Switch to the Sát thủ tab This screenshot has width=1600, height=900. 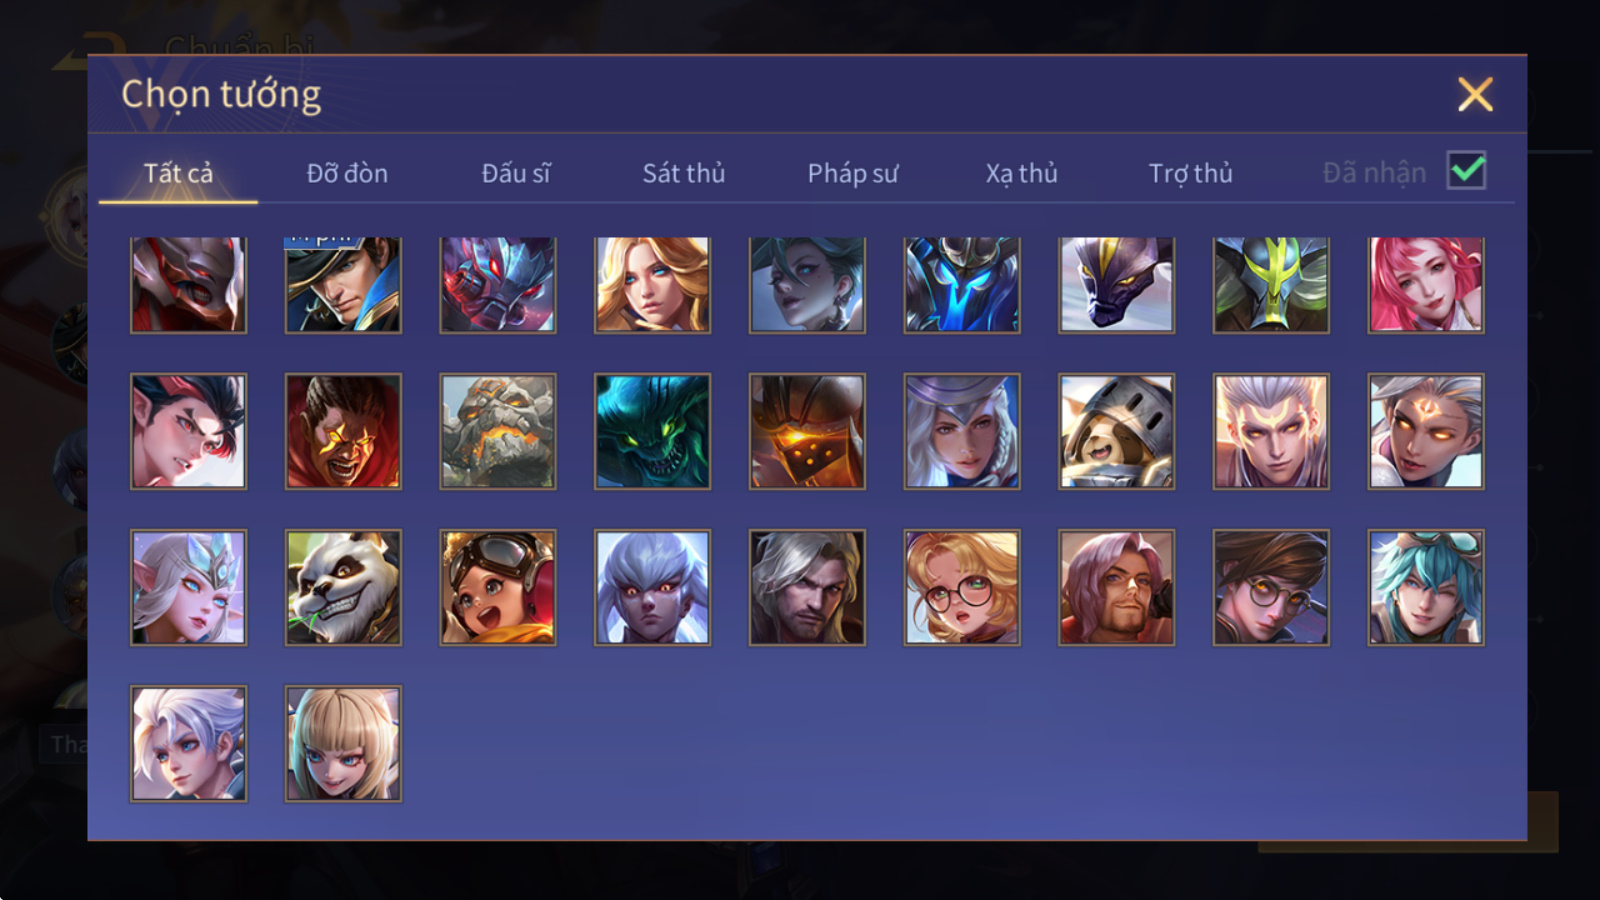click(x=684, y=173)
